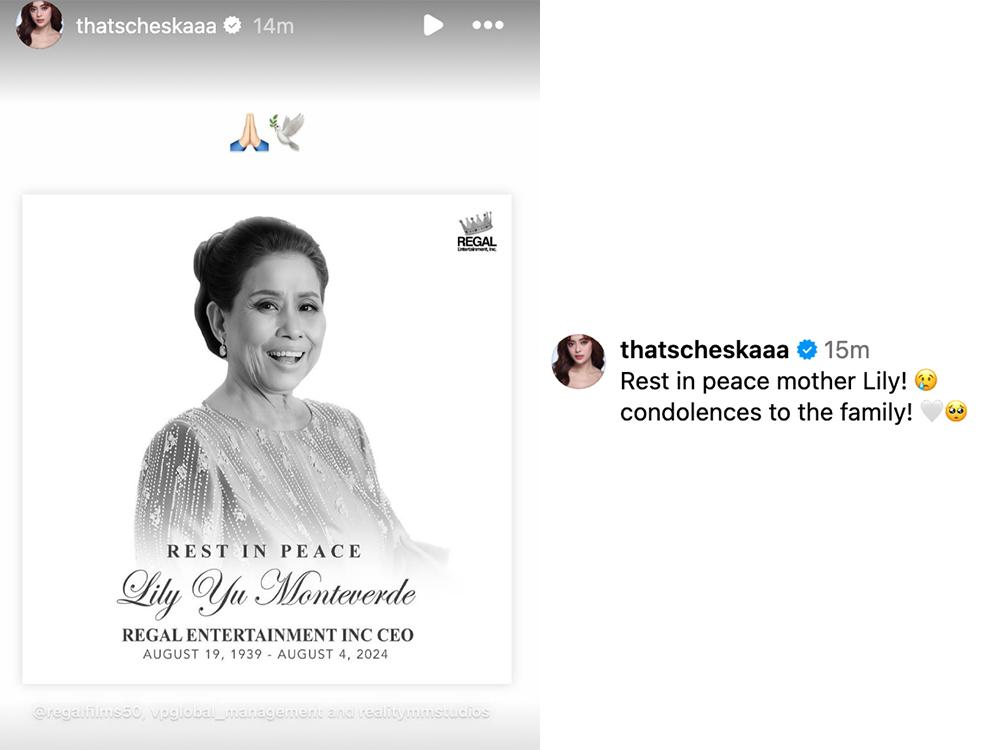Click the 14m story timestamp
The image size is (1000, 750).
coord(273,26)
